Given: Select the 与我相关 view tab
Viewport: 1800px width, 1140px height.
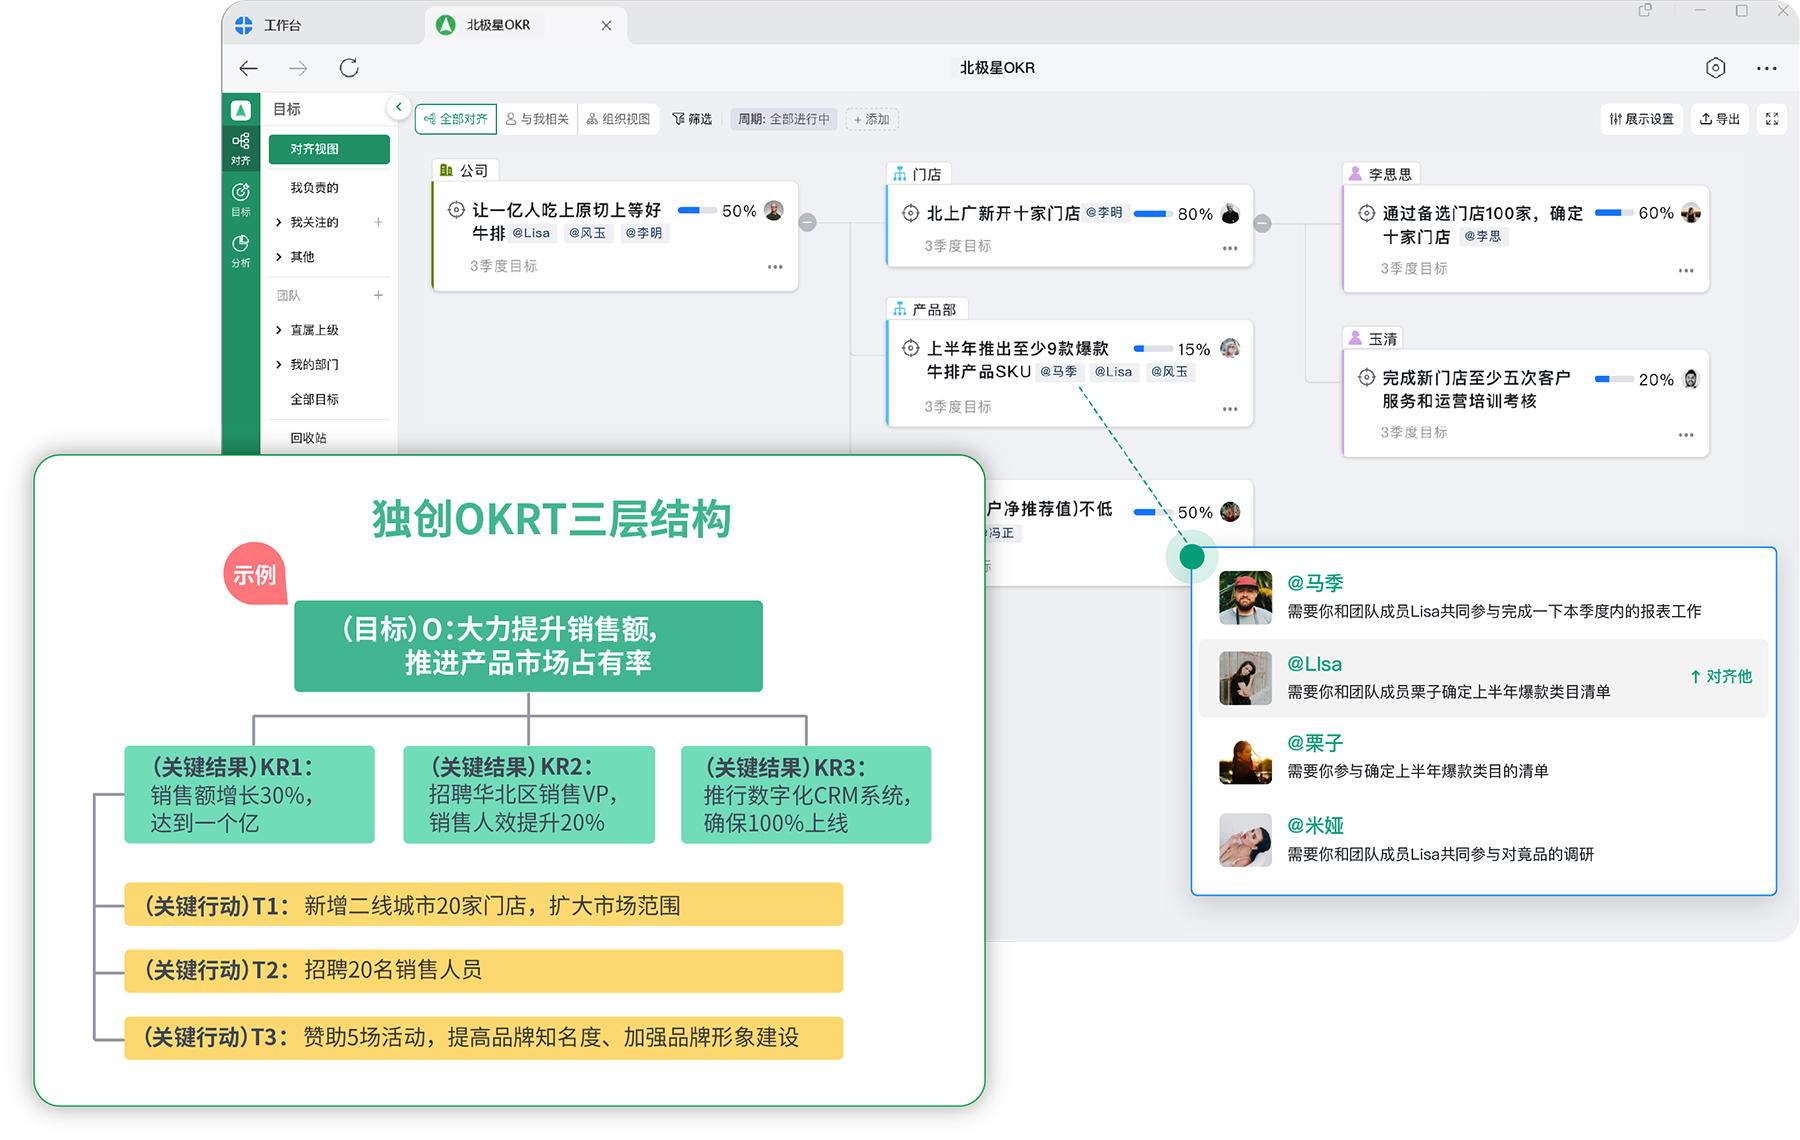Looking at the screenshot, I should tap(538, 119).
